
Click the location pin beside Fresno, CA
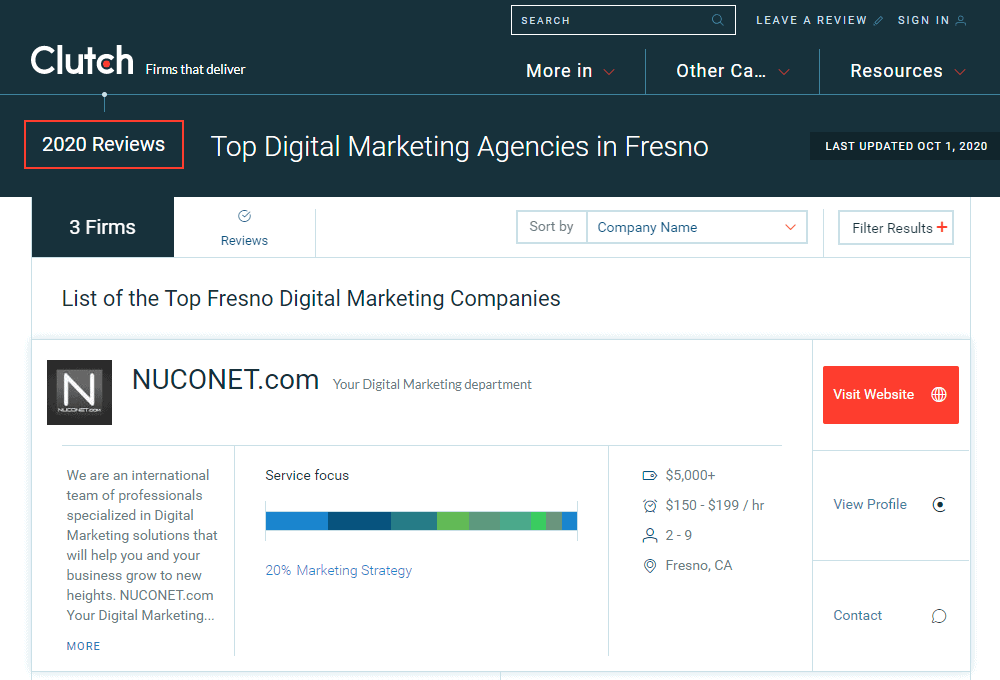click(650, 566)
